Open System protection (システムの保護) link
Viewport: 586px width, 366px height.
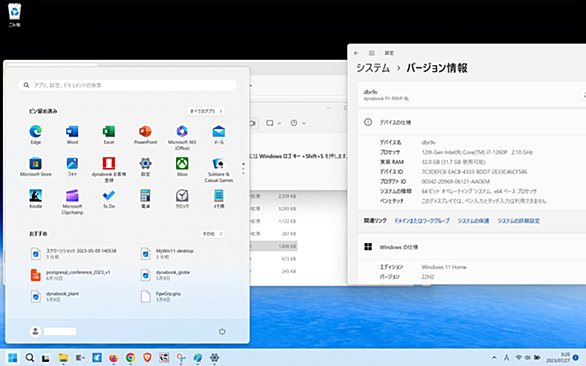(x=474, y=221)
